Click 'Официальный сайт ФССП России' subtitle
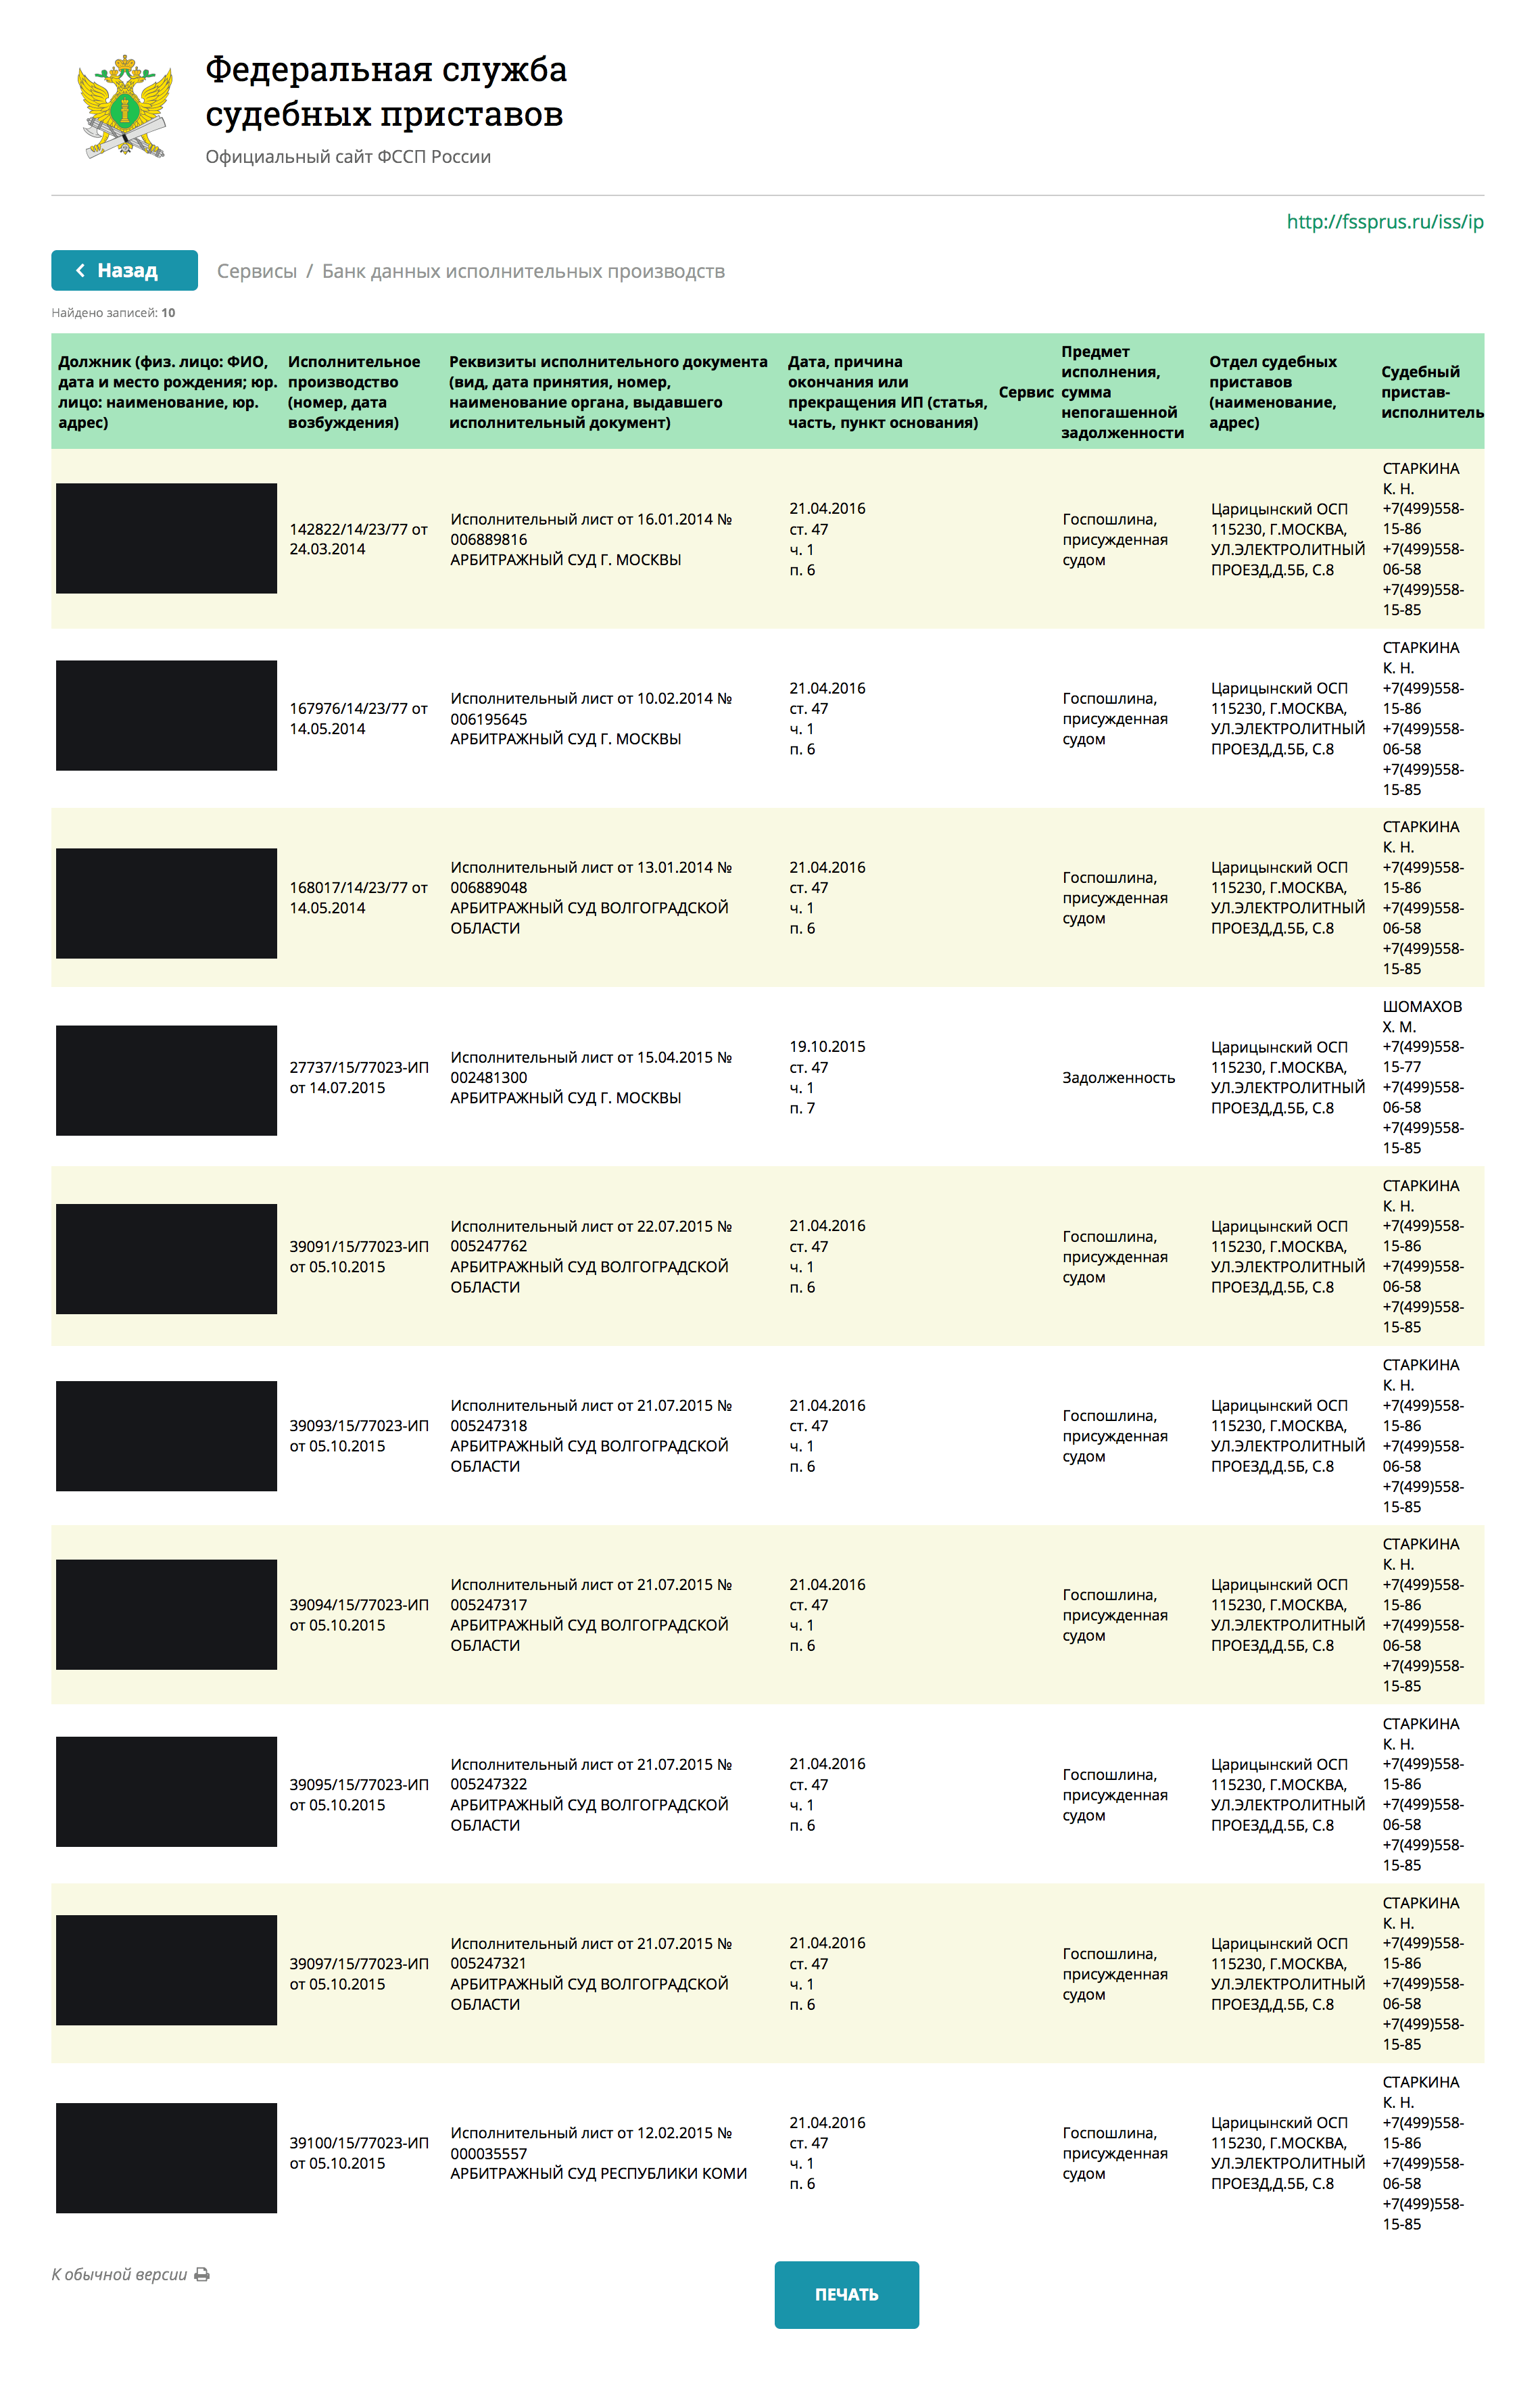This screenshot has width=1540, height=2408. [348, 157]
